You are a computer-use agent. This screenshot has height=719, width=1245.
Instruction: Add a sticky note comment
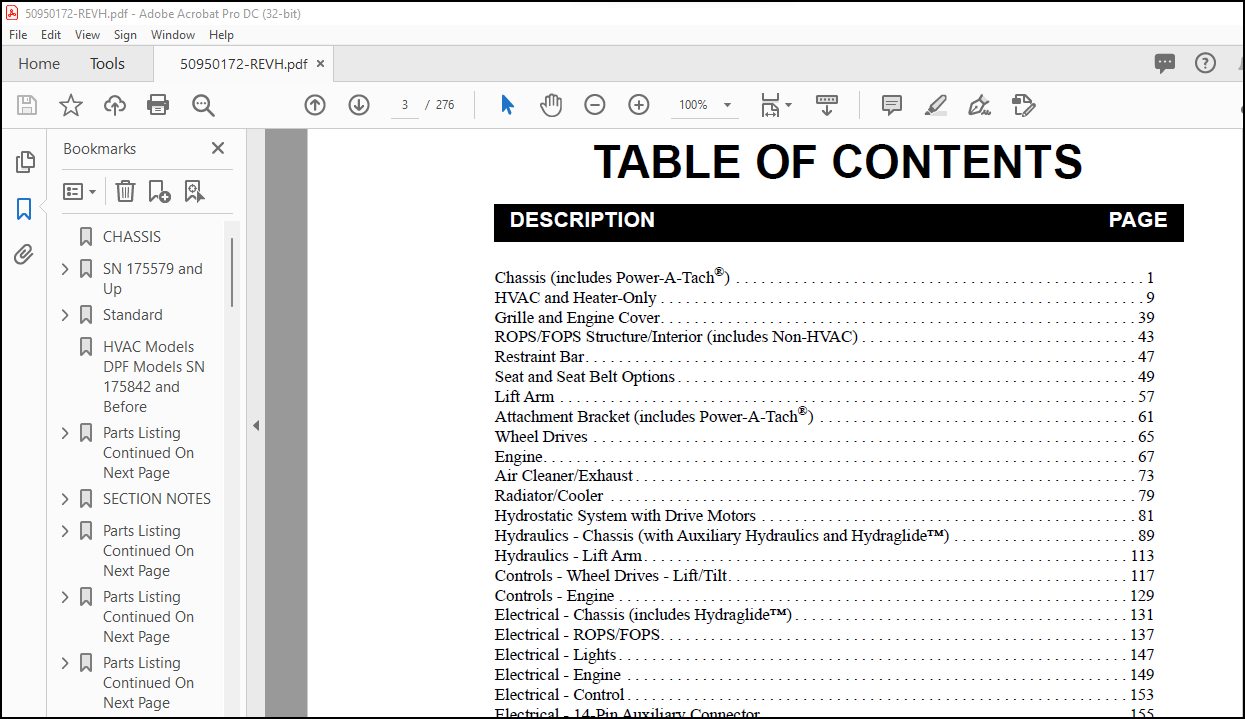coord(892,105)
